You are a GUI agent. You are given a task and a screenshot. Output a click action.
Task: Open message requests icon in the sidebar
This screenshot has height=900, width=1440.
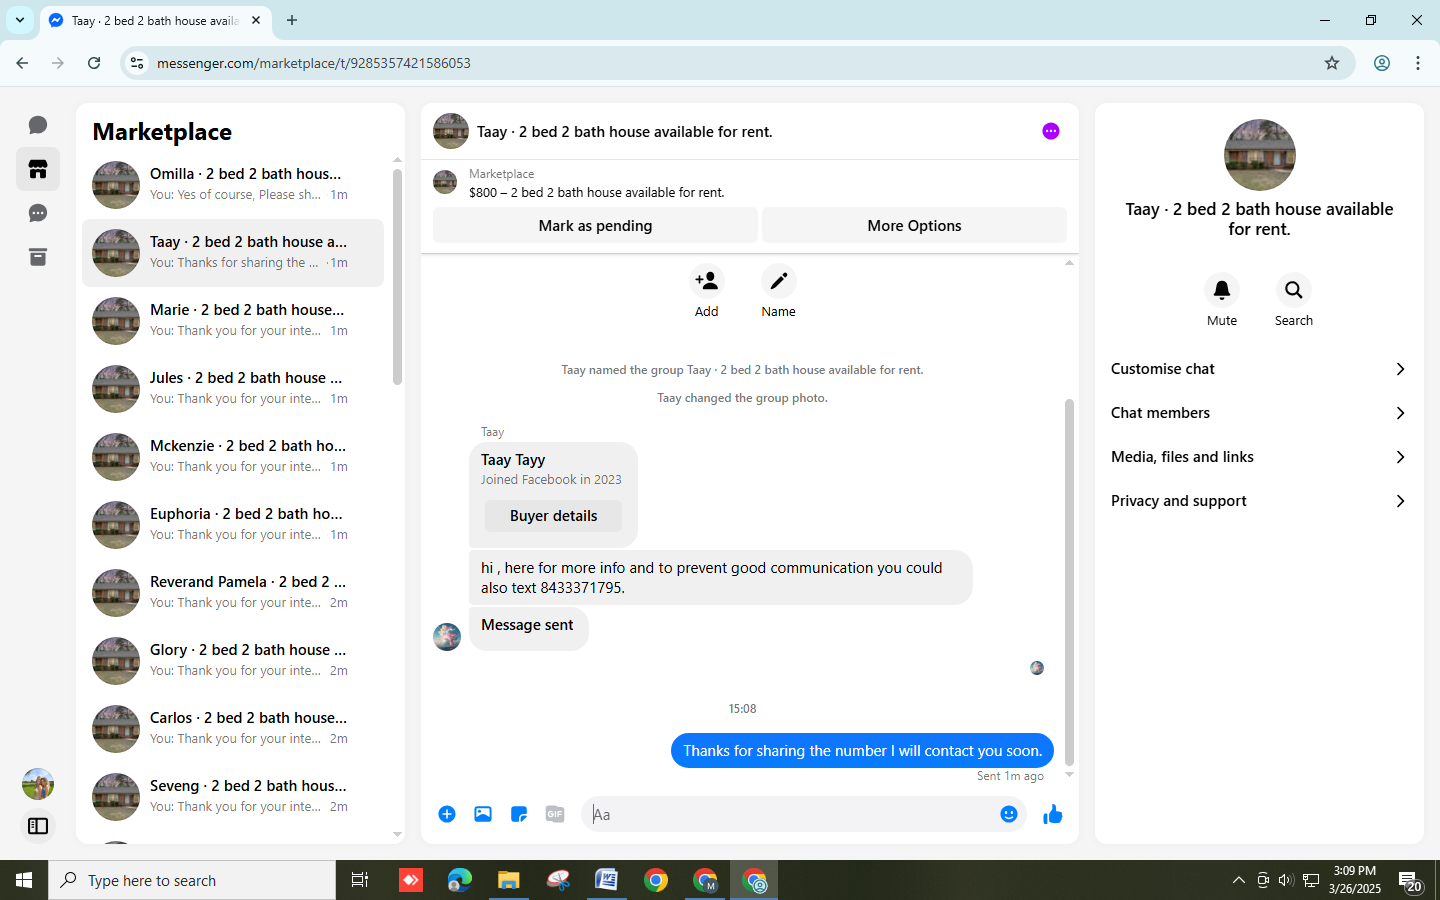coord(38,213)
